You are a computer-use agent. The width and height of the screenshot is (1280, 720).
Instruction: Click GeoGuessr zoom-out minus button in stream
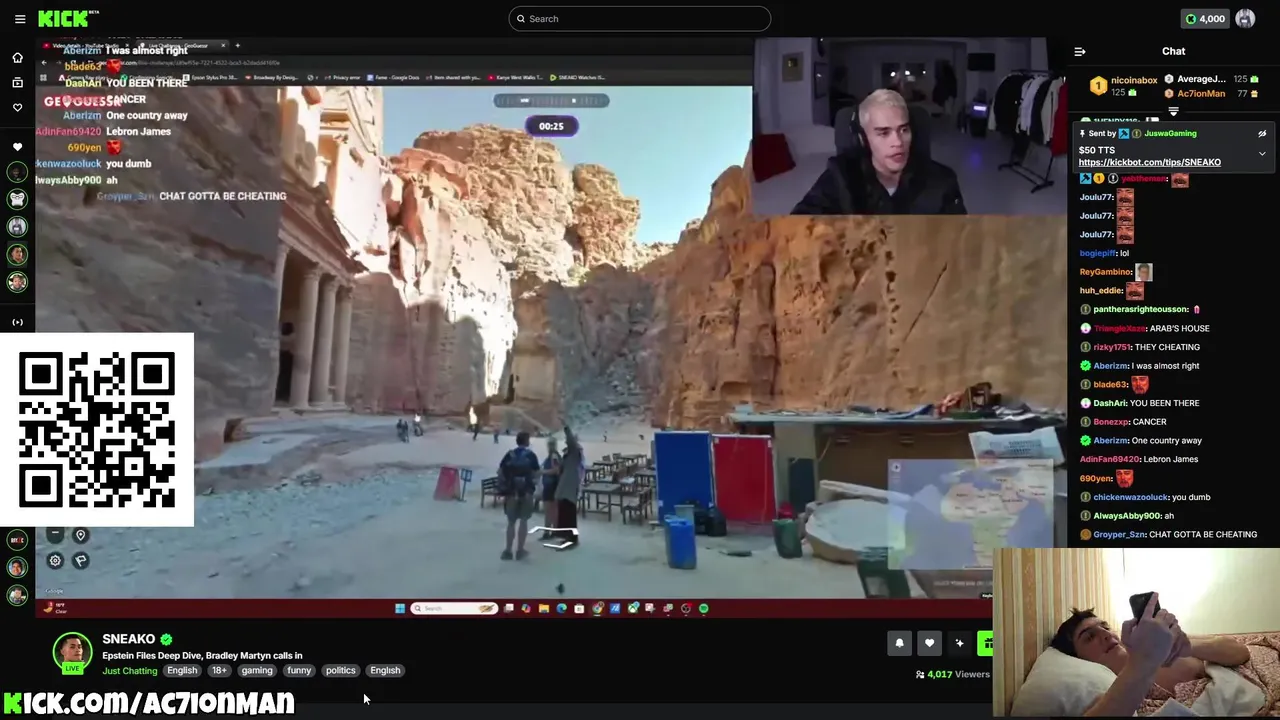tap(55, 535)
